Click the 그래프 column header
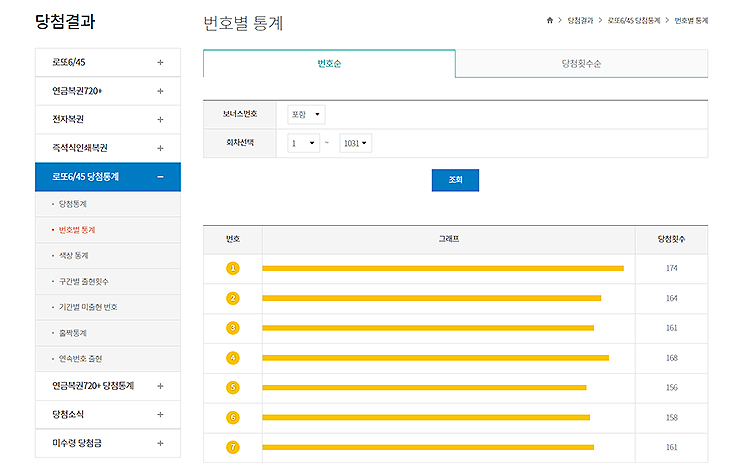This screenshot has width=740, height=463. coord(449,239)
